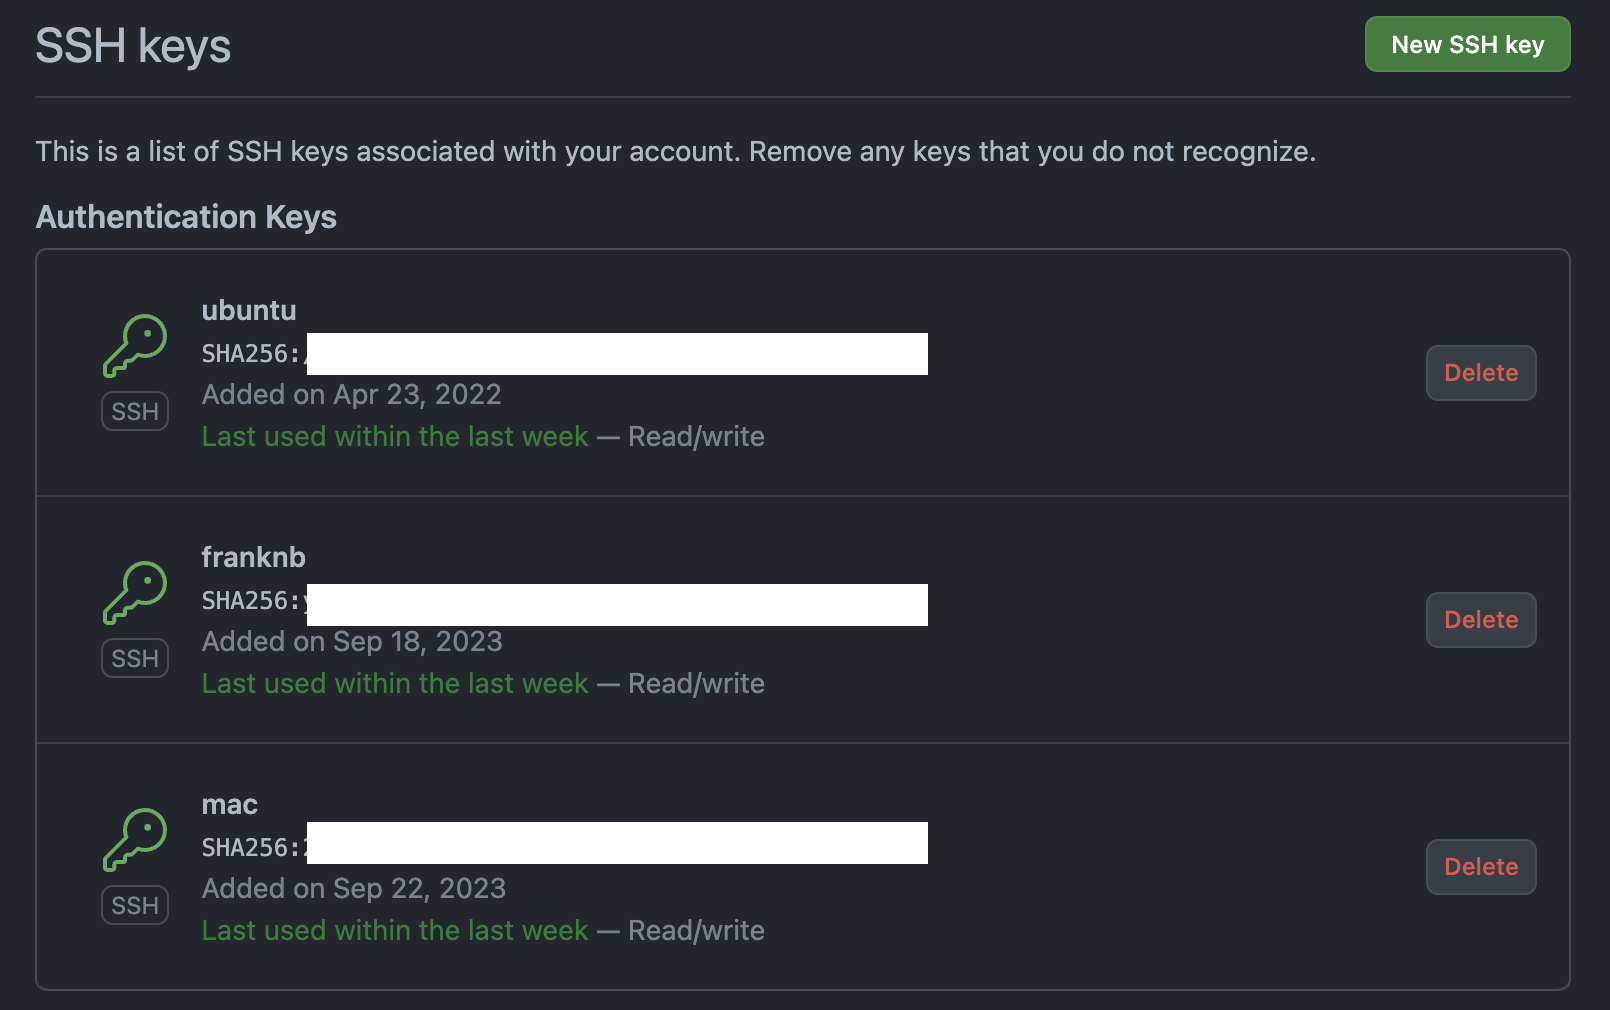Click the SSH badge under mac key

(135, 905)
